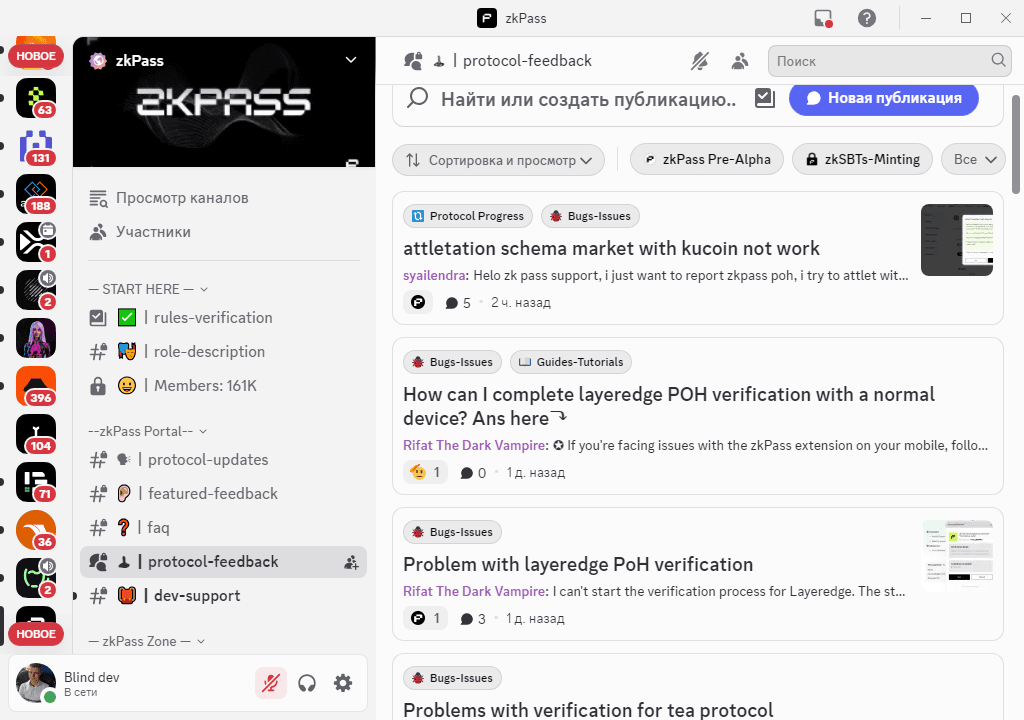Open the mark-as-read checkbox icon beside Новая публикация
The width and height of the screenshot is (1024, 720).
765,99
